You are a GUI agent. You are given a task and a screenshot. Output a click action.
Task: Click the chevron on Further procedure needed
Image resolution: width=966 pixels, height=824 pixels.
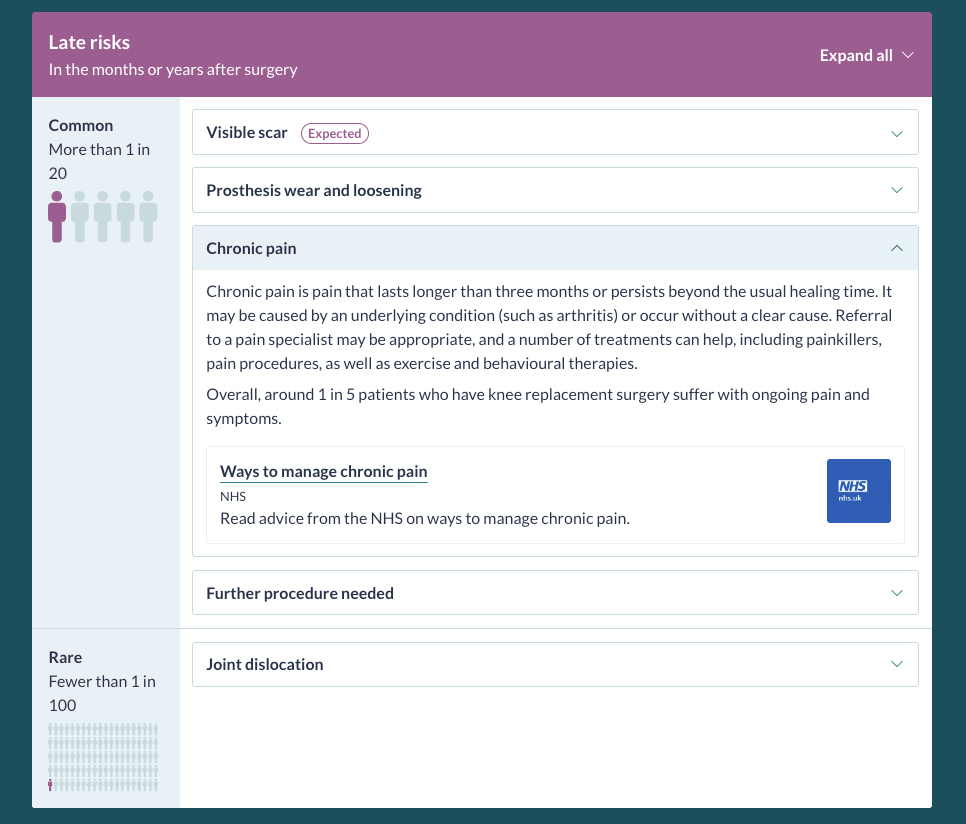(896, 593)
